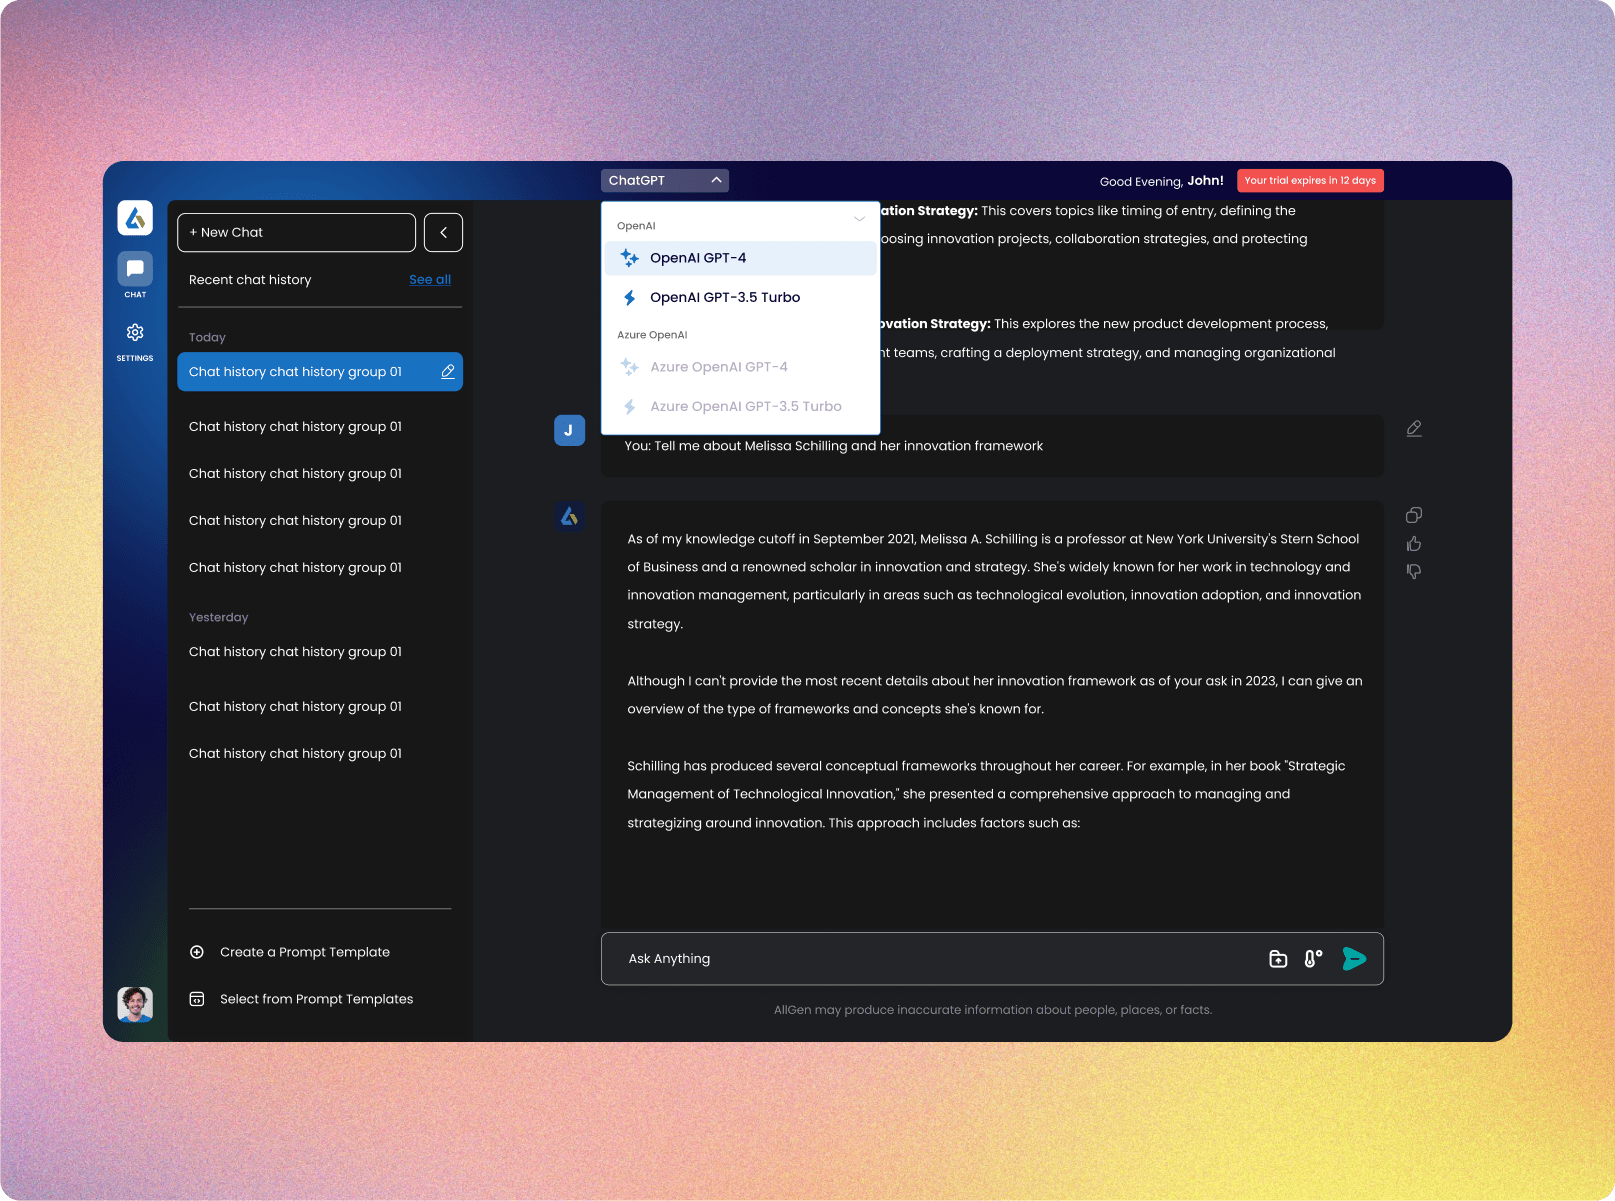The image size is (1615, 1201).
Task: Click the sparkle icon for OpenAI GPT-4
Action: coord(630,258)
